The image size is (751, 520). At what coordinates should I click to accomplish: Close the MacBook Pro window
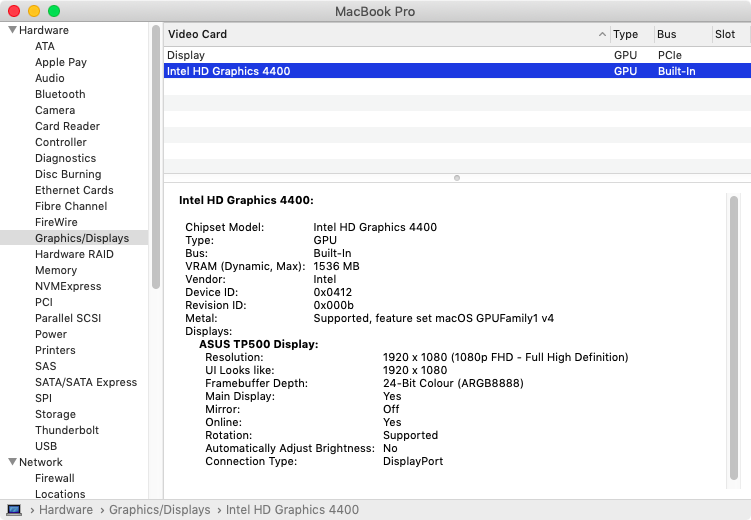point(14,11)
